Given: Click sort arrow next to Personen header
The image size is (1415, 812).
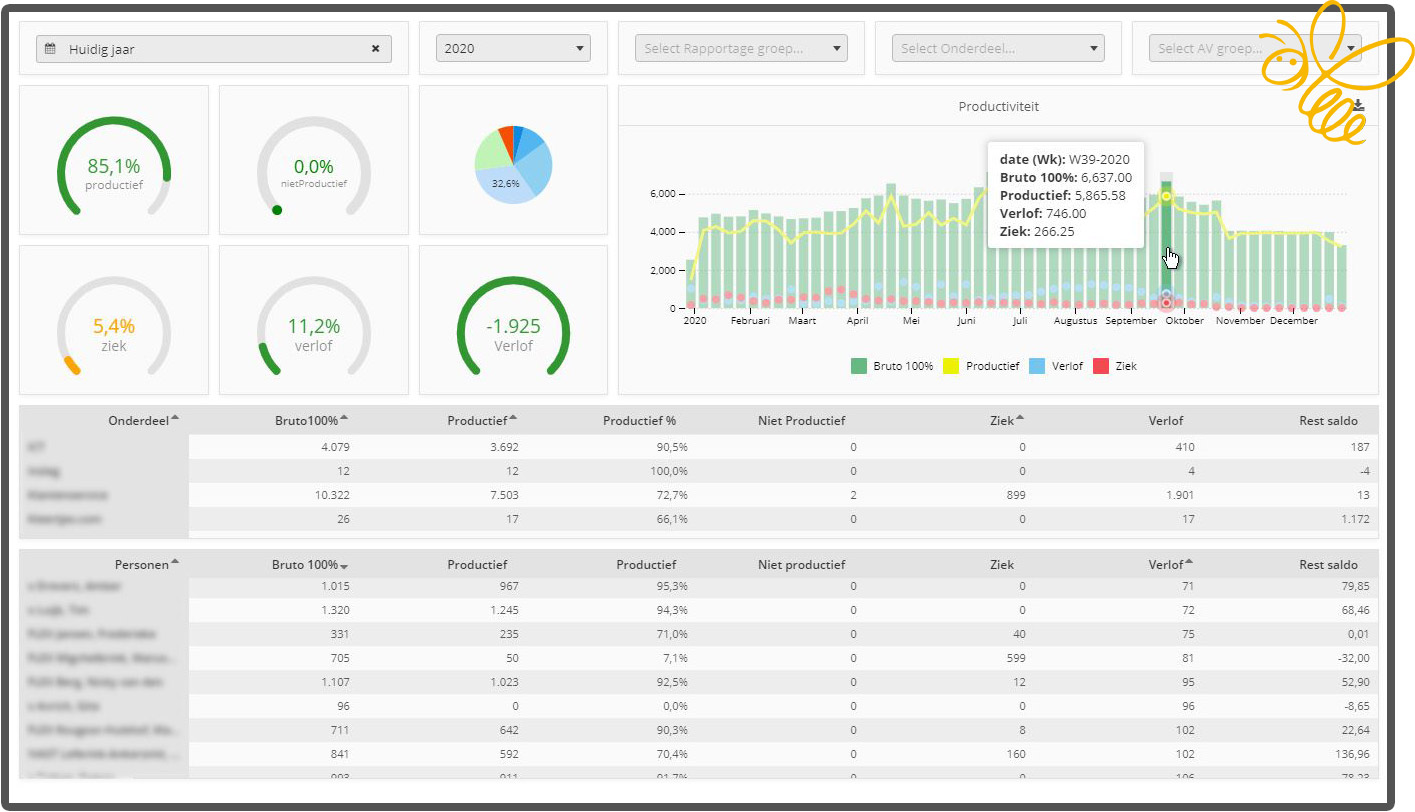Looking at the screenshot, I should pos(175,562).
